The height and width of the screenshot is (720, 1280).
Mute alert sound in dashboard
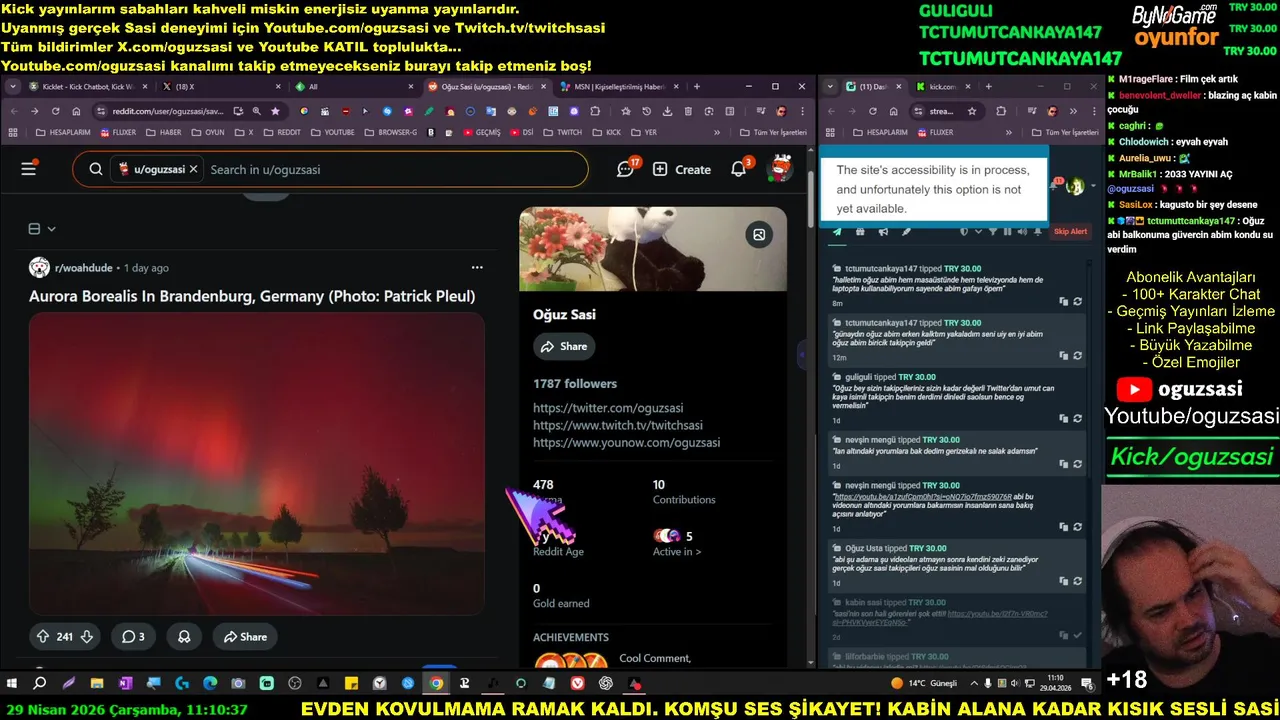pyautogui.click(x=1022, y=231)
